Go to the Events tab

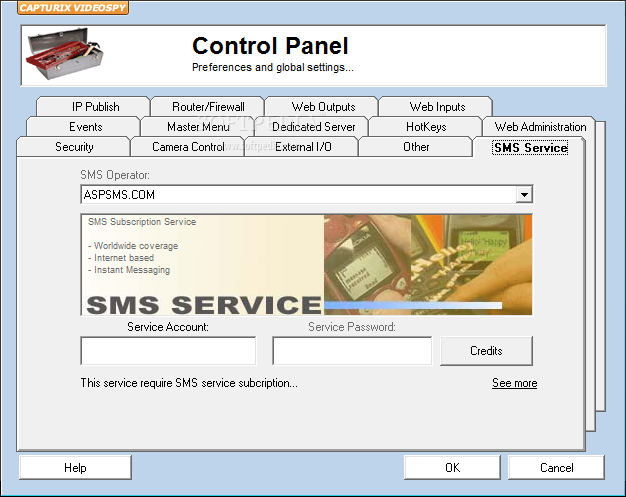85,127
